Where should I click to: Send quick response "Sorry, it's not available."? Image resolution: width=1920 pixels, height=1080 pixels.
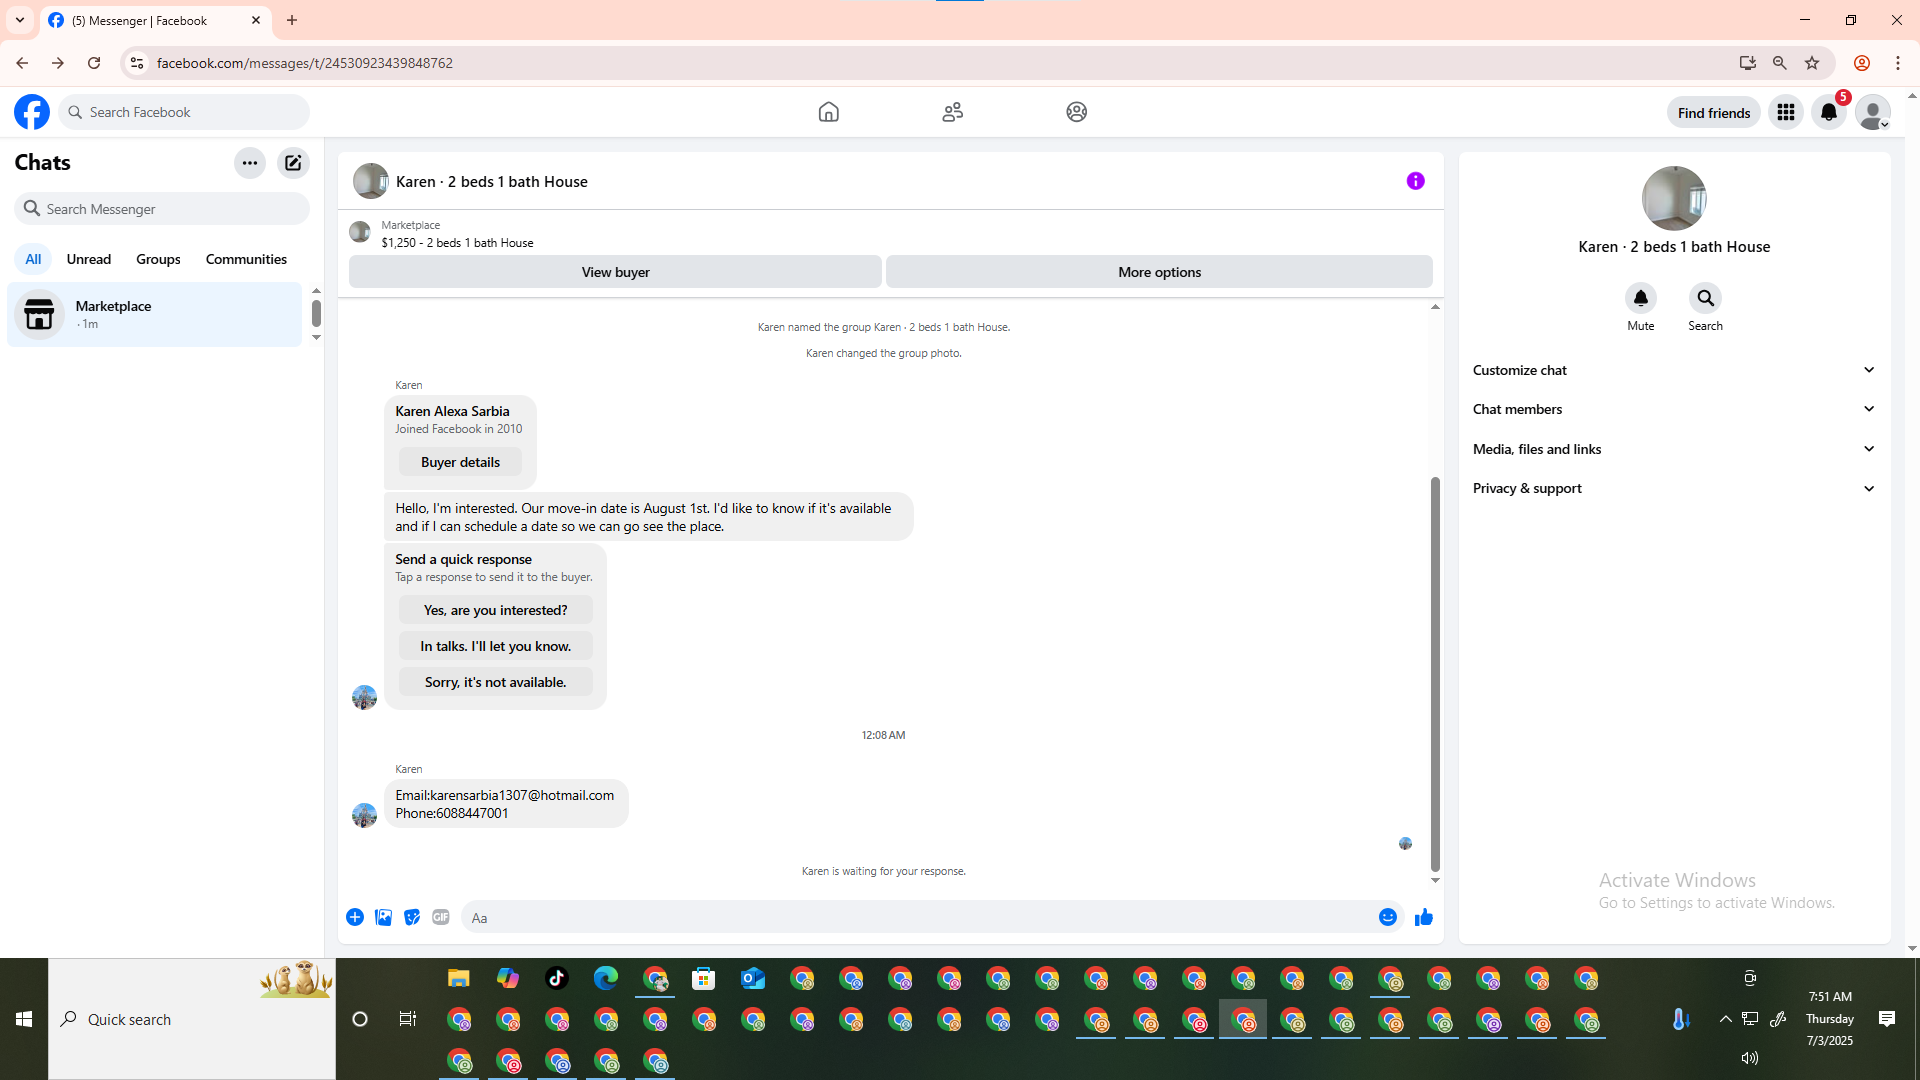495,682
